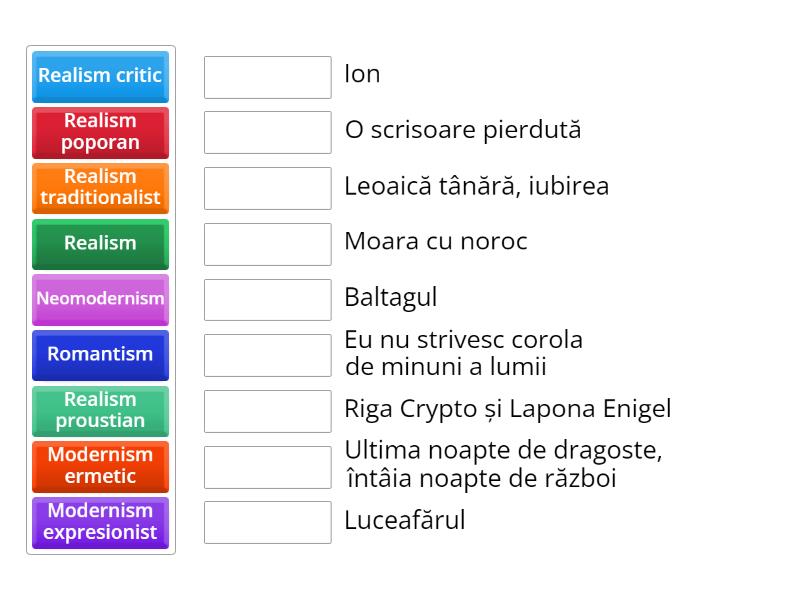Click the empty box beside Ion
Screen dimensions: 800x600
267,77
